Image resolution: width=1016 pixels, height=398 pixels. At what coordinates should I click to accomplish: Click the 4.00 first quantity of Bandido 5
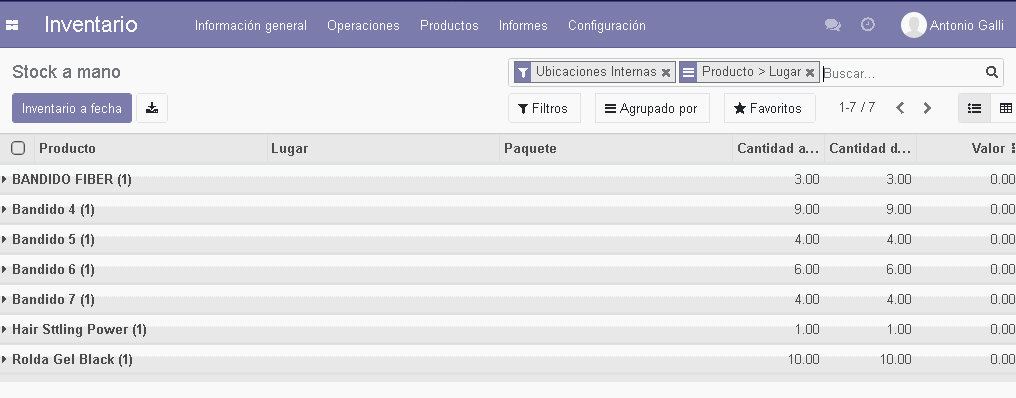tap(807, 239)
